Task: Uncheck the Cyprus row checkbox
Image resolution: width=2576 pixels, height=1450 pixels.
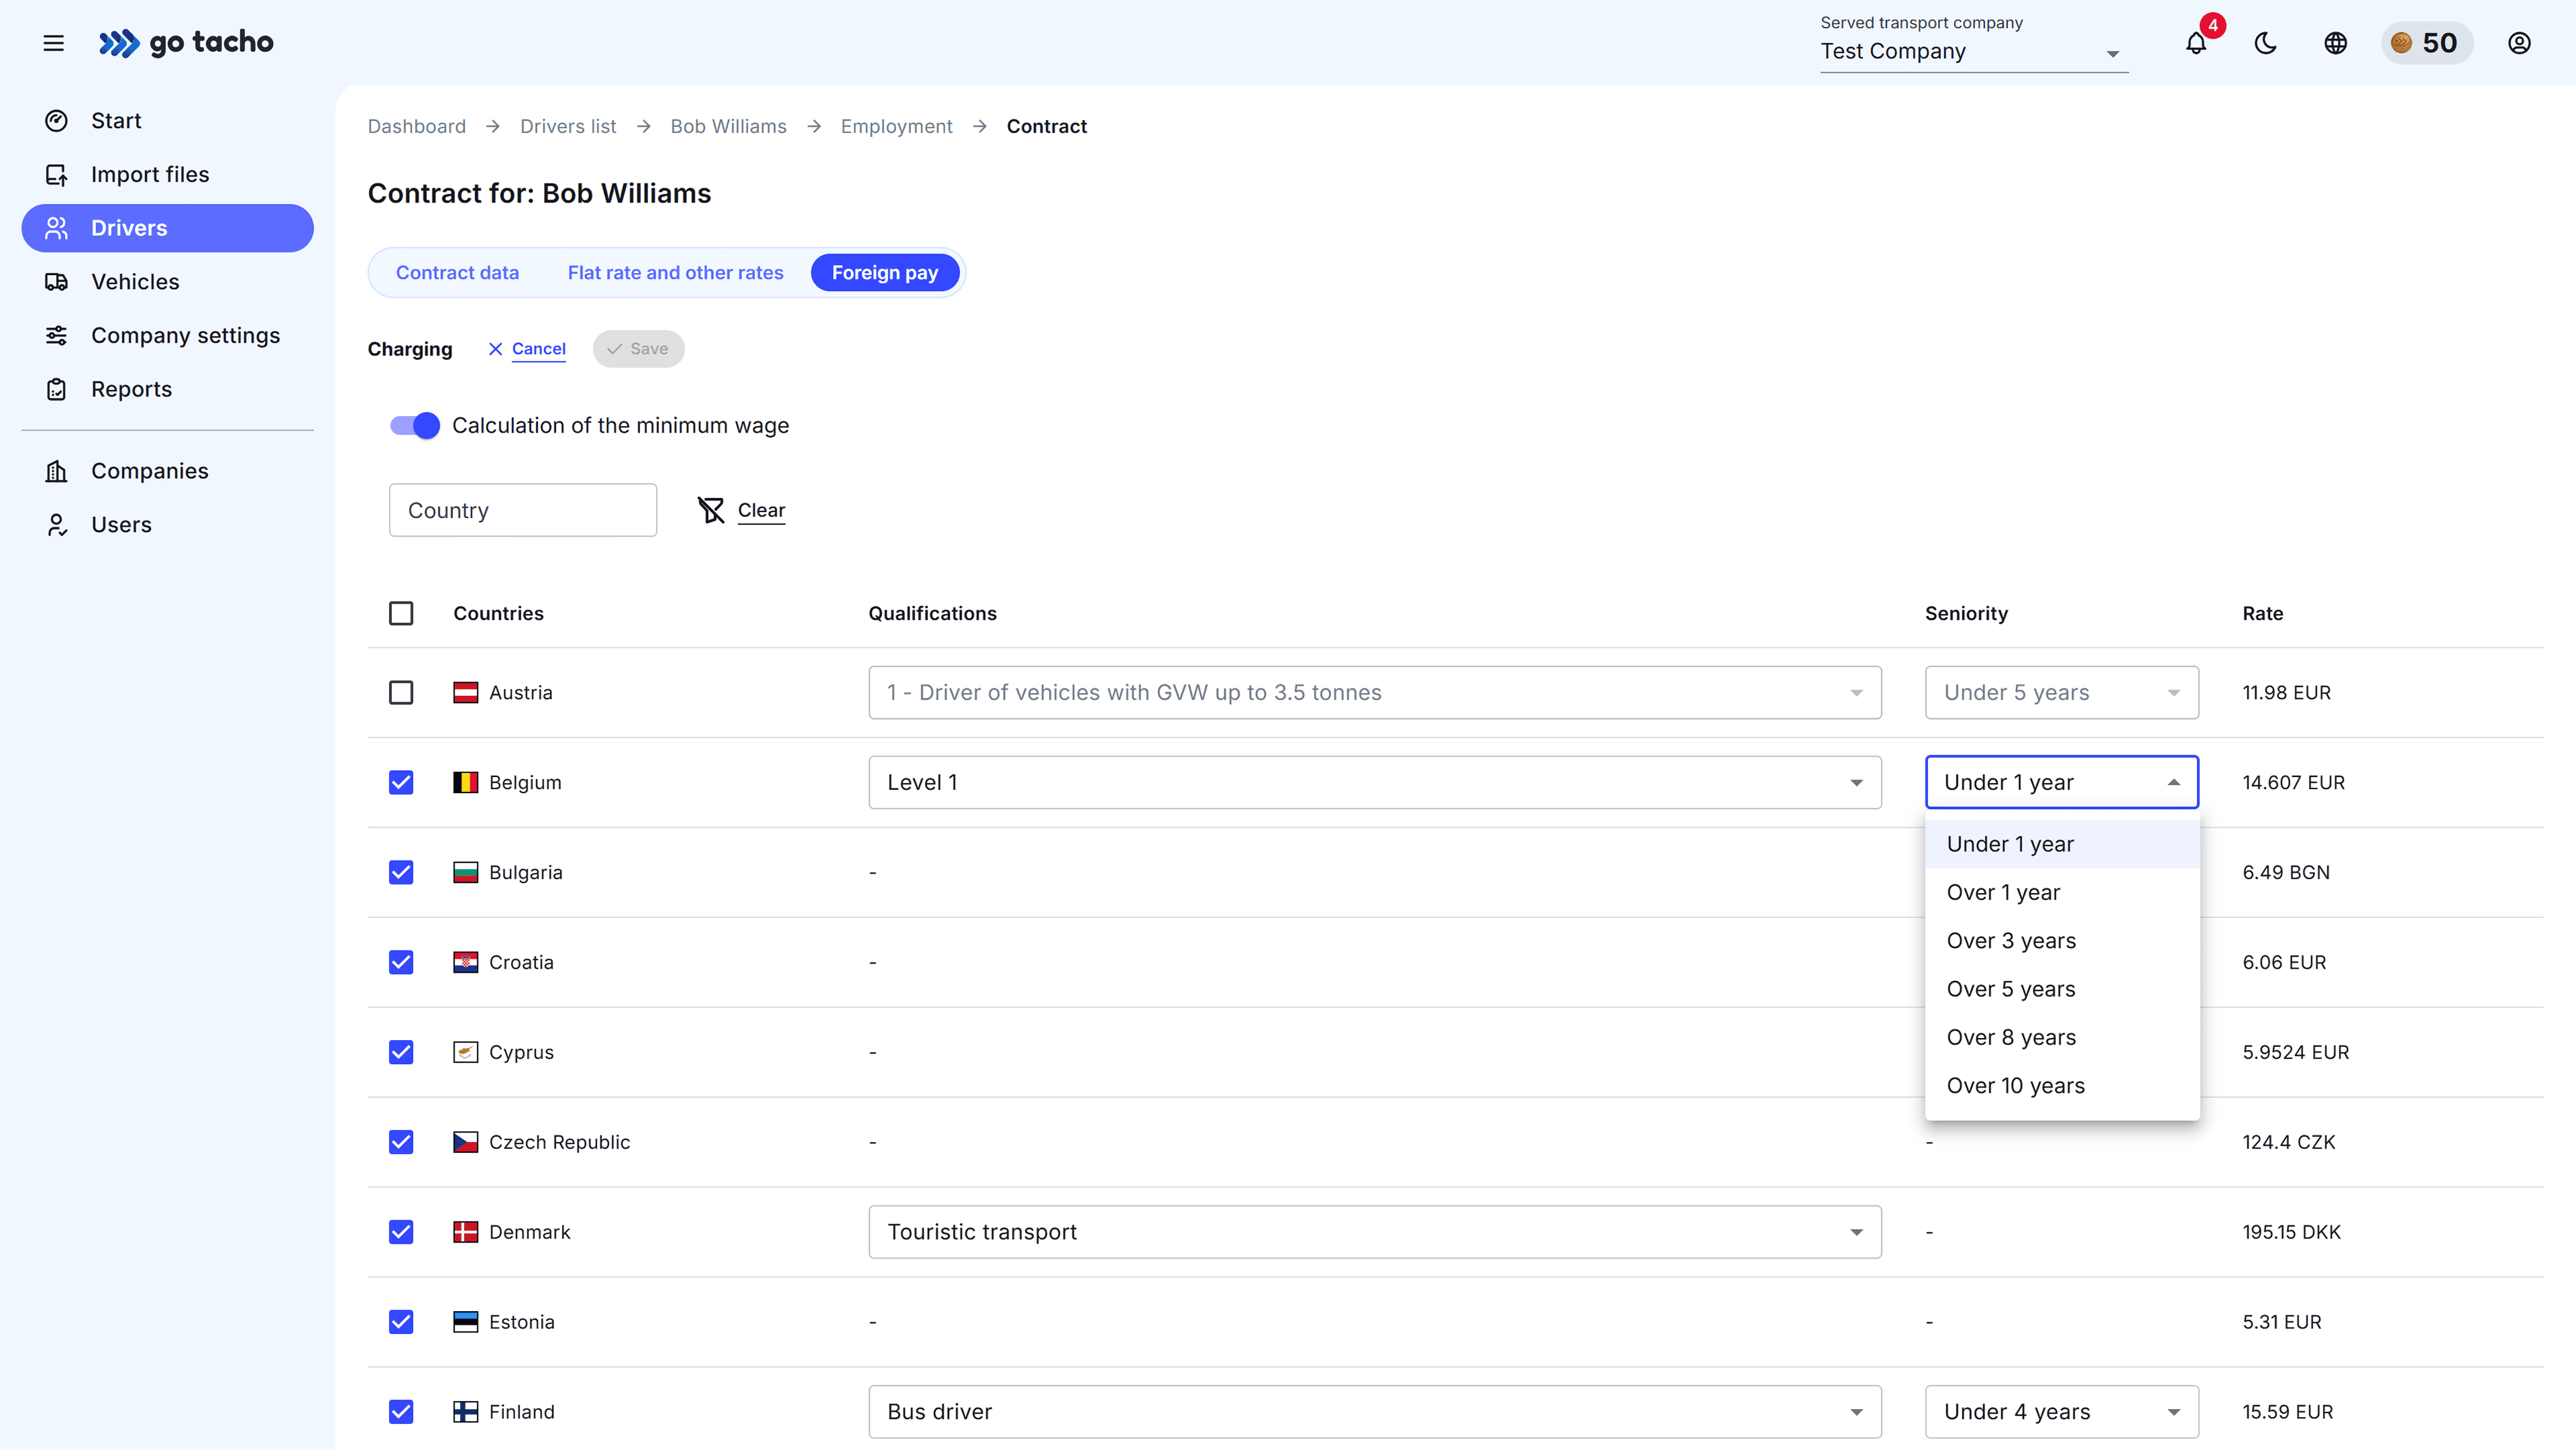Action: pos(401,1053)
